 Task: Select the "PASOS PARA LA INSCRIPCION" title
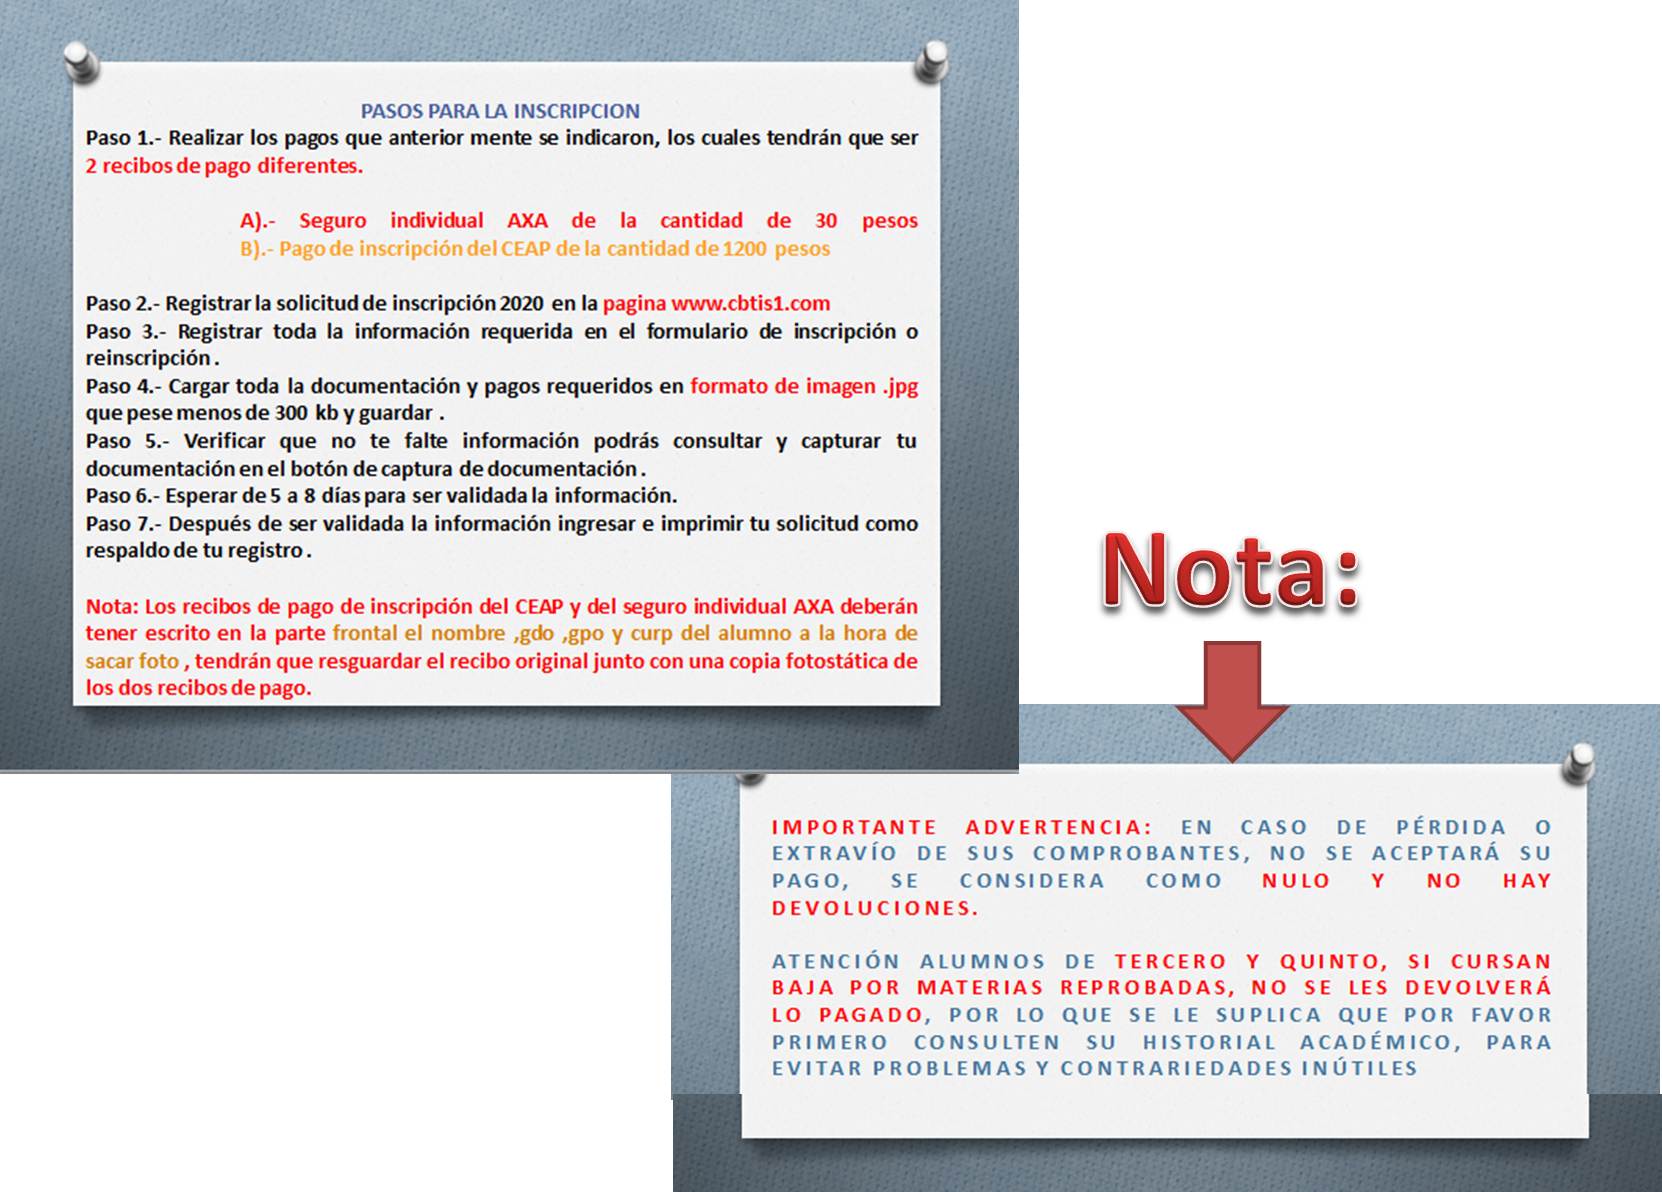500,111
